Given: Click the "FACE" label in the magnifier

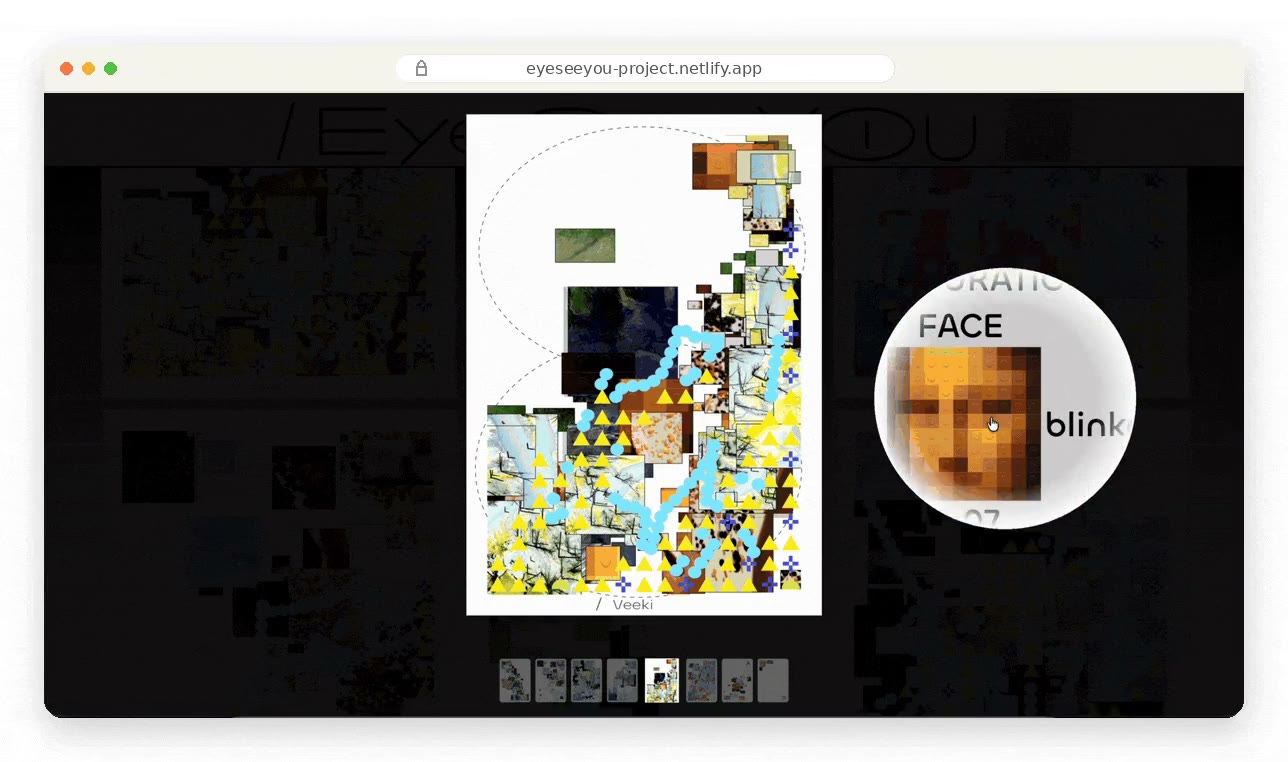Looking at the screenshot, I should pyautogui.click(x=960, y=326).
